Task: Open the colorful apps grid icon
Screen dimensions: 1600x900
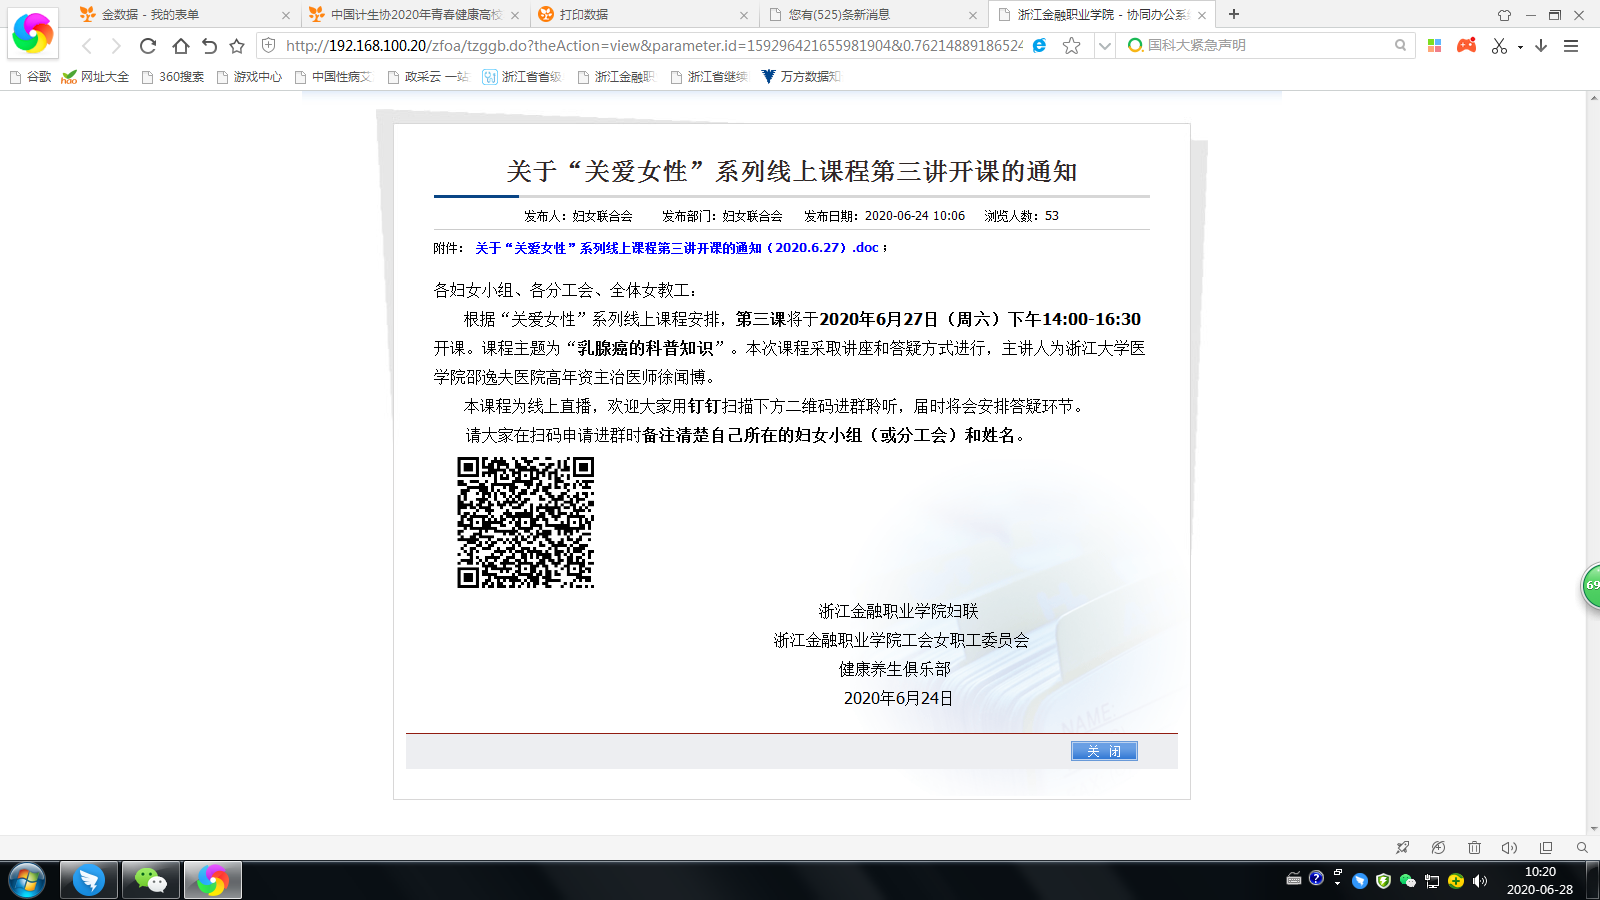Action: pos(1434,46)
